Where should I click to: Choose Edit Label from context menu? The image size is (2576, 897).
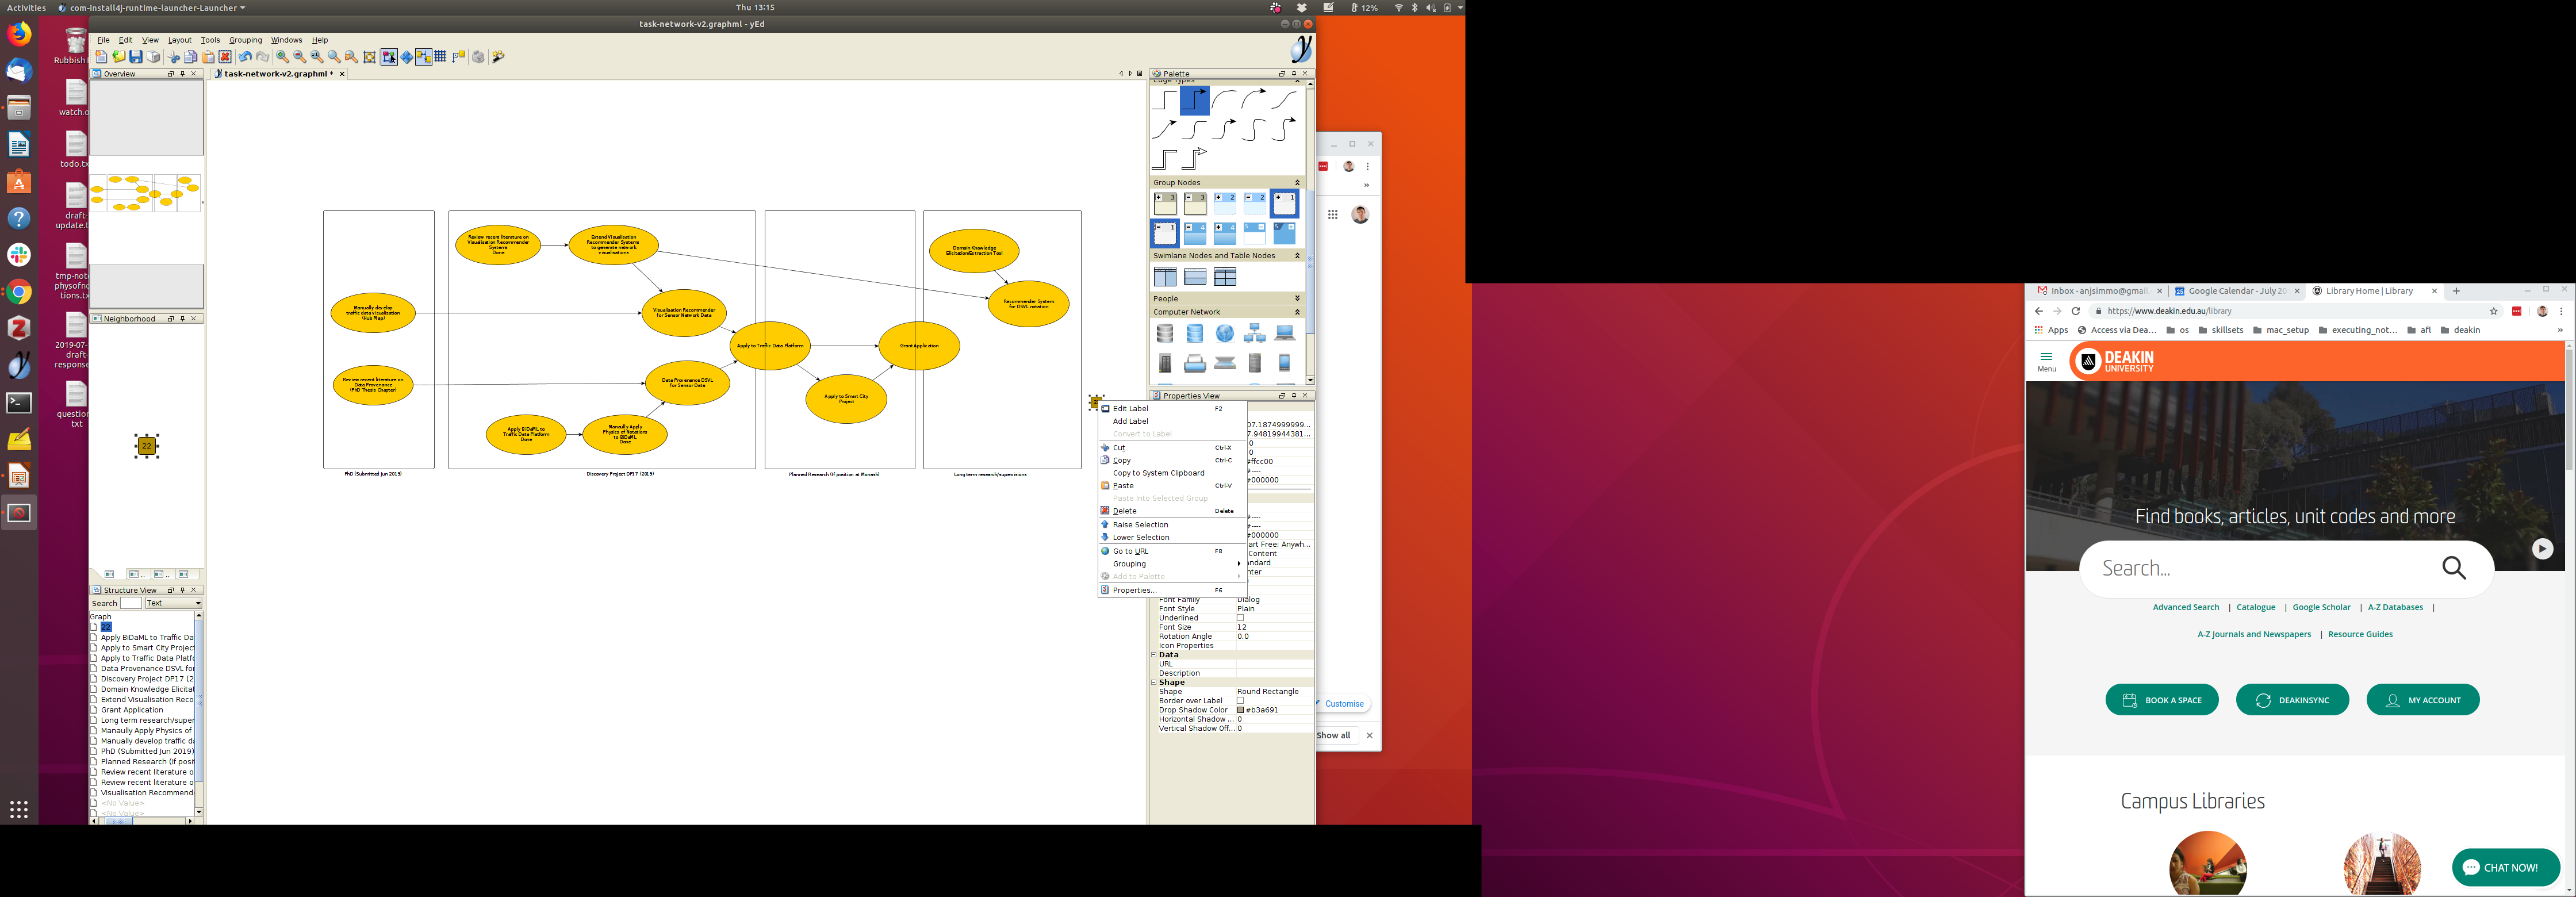coord(1130,409)
